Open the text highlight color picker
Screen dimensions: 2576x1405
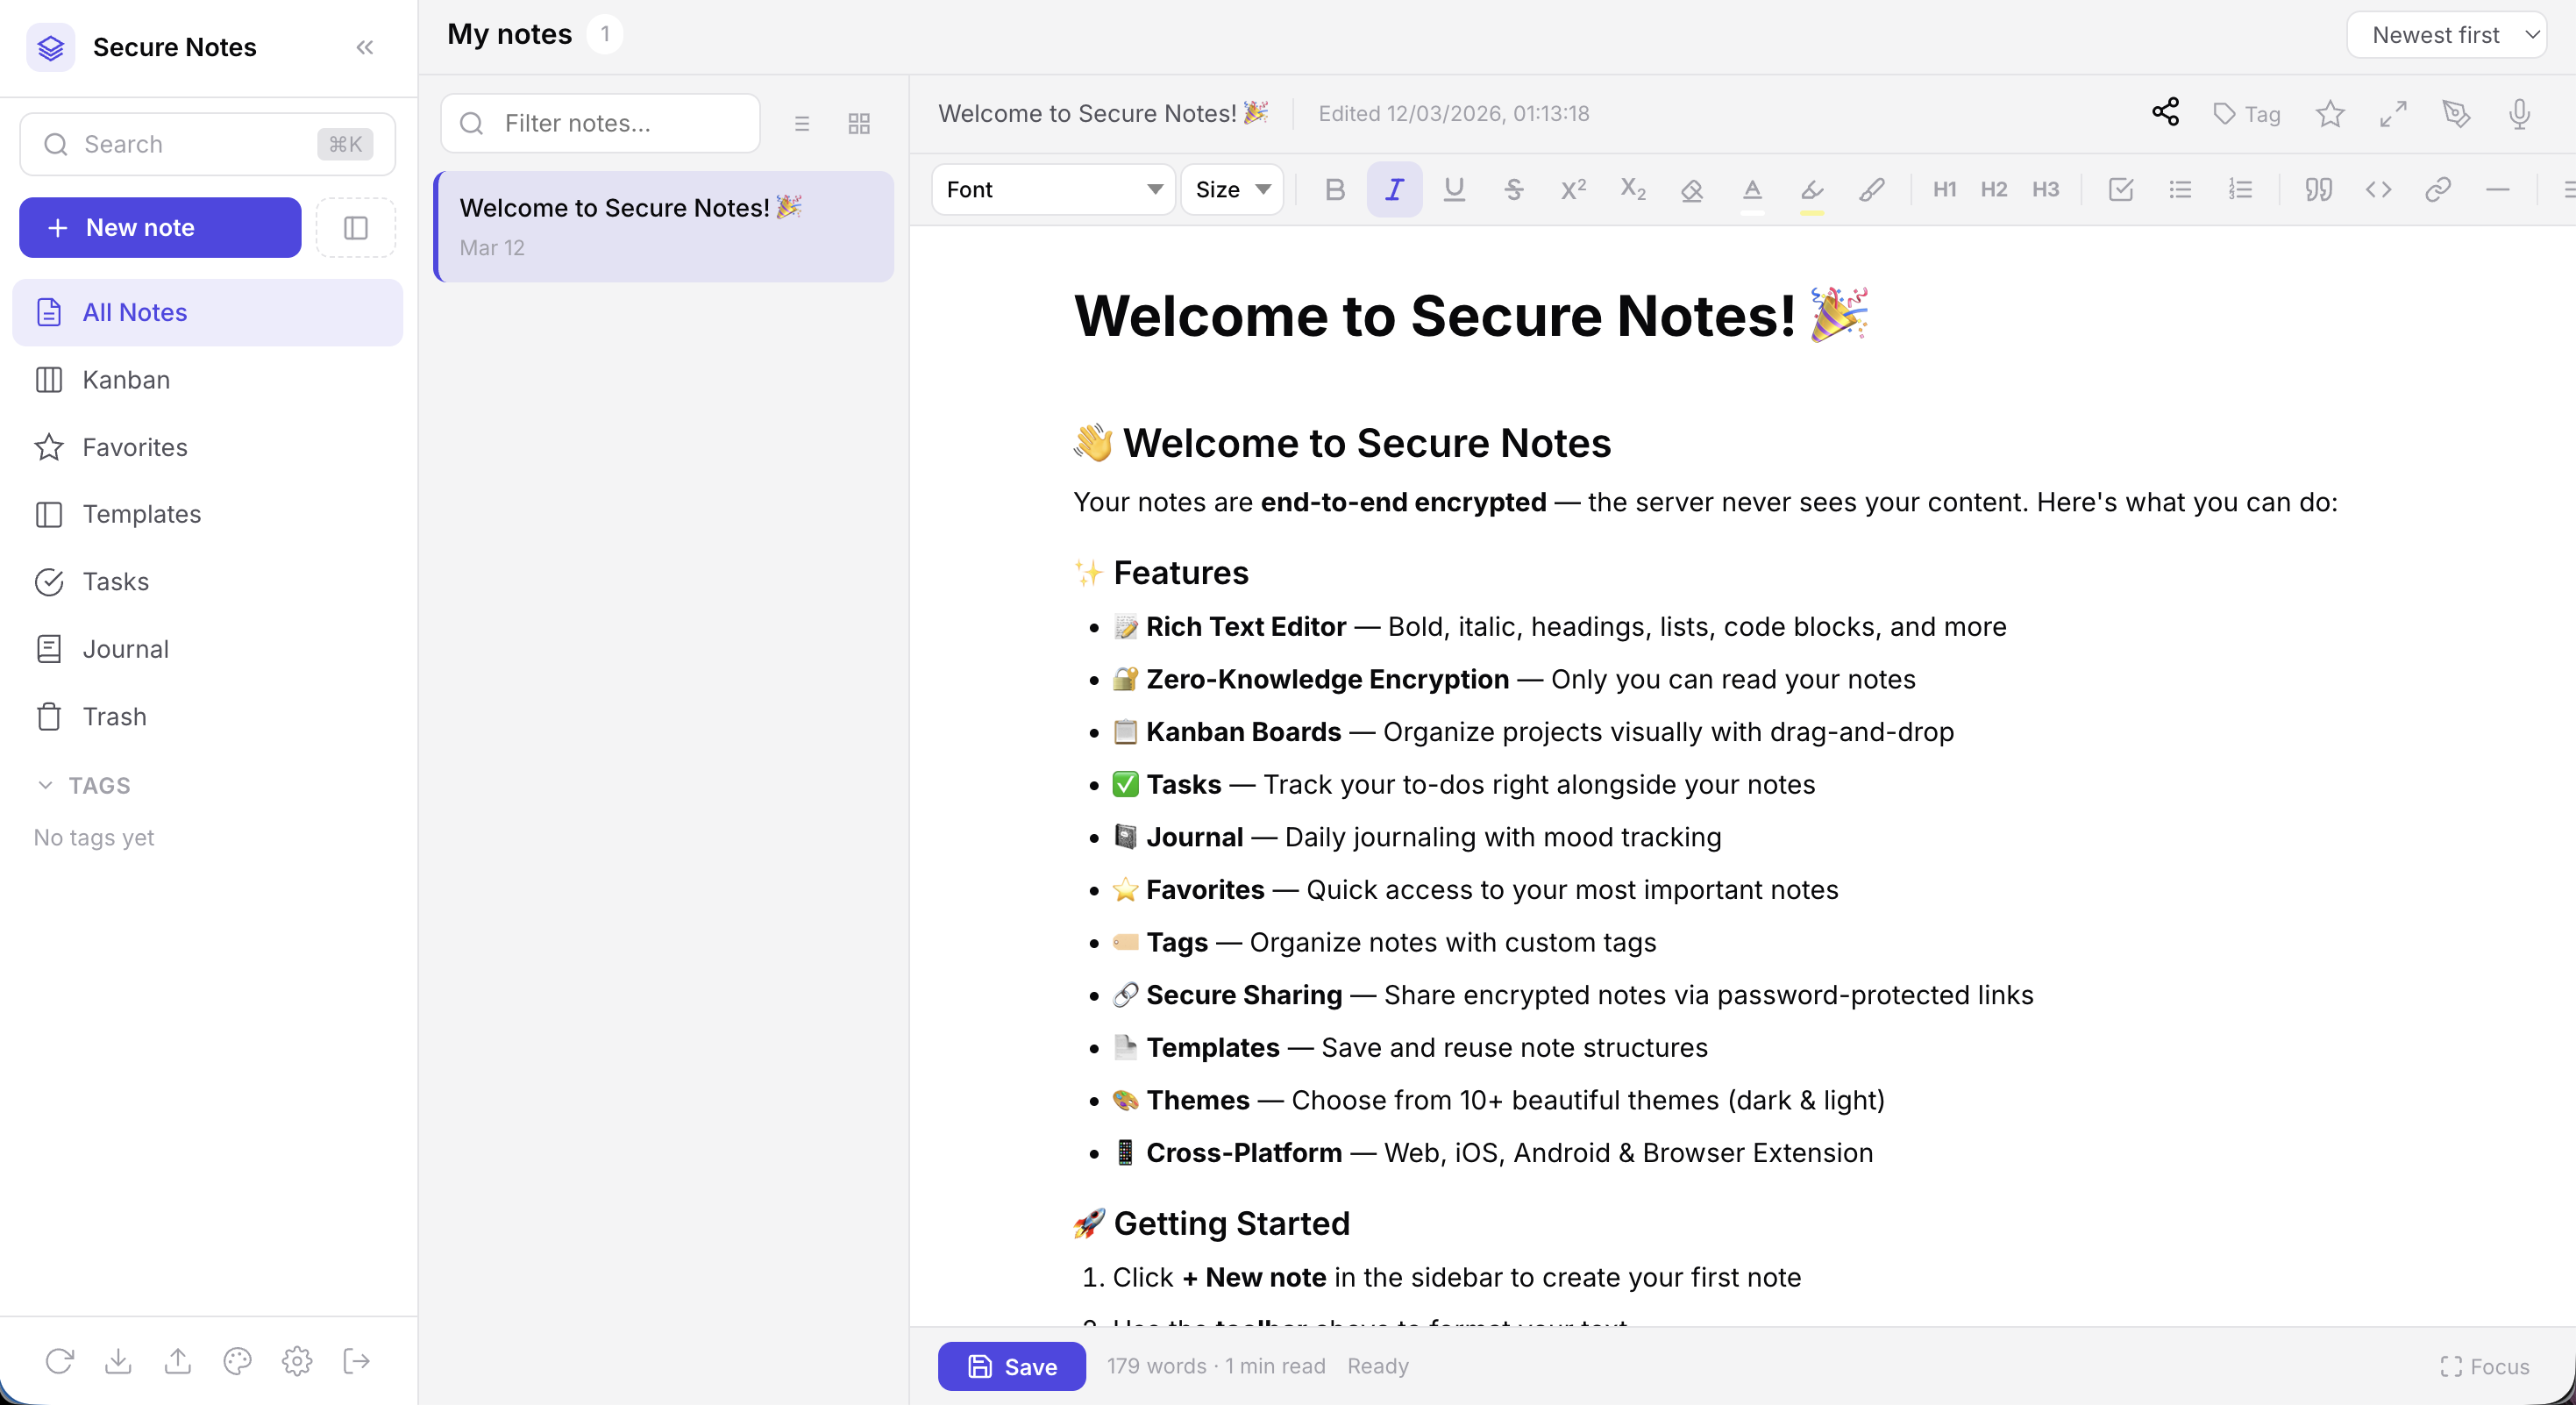tap(1812, 191)
